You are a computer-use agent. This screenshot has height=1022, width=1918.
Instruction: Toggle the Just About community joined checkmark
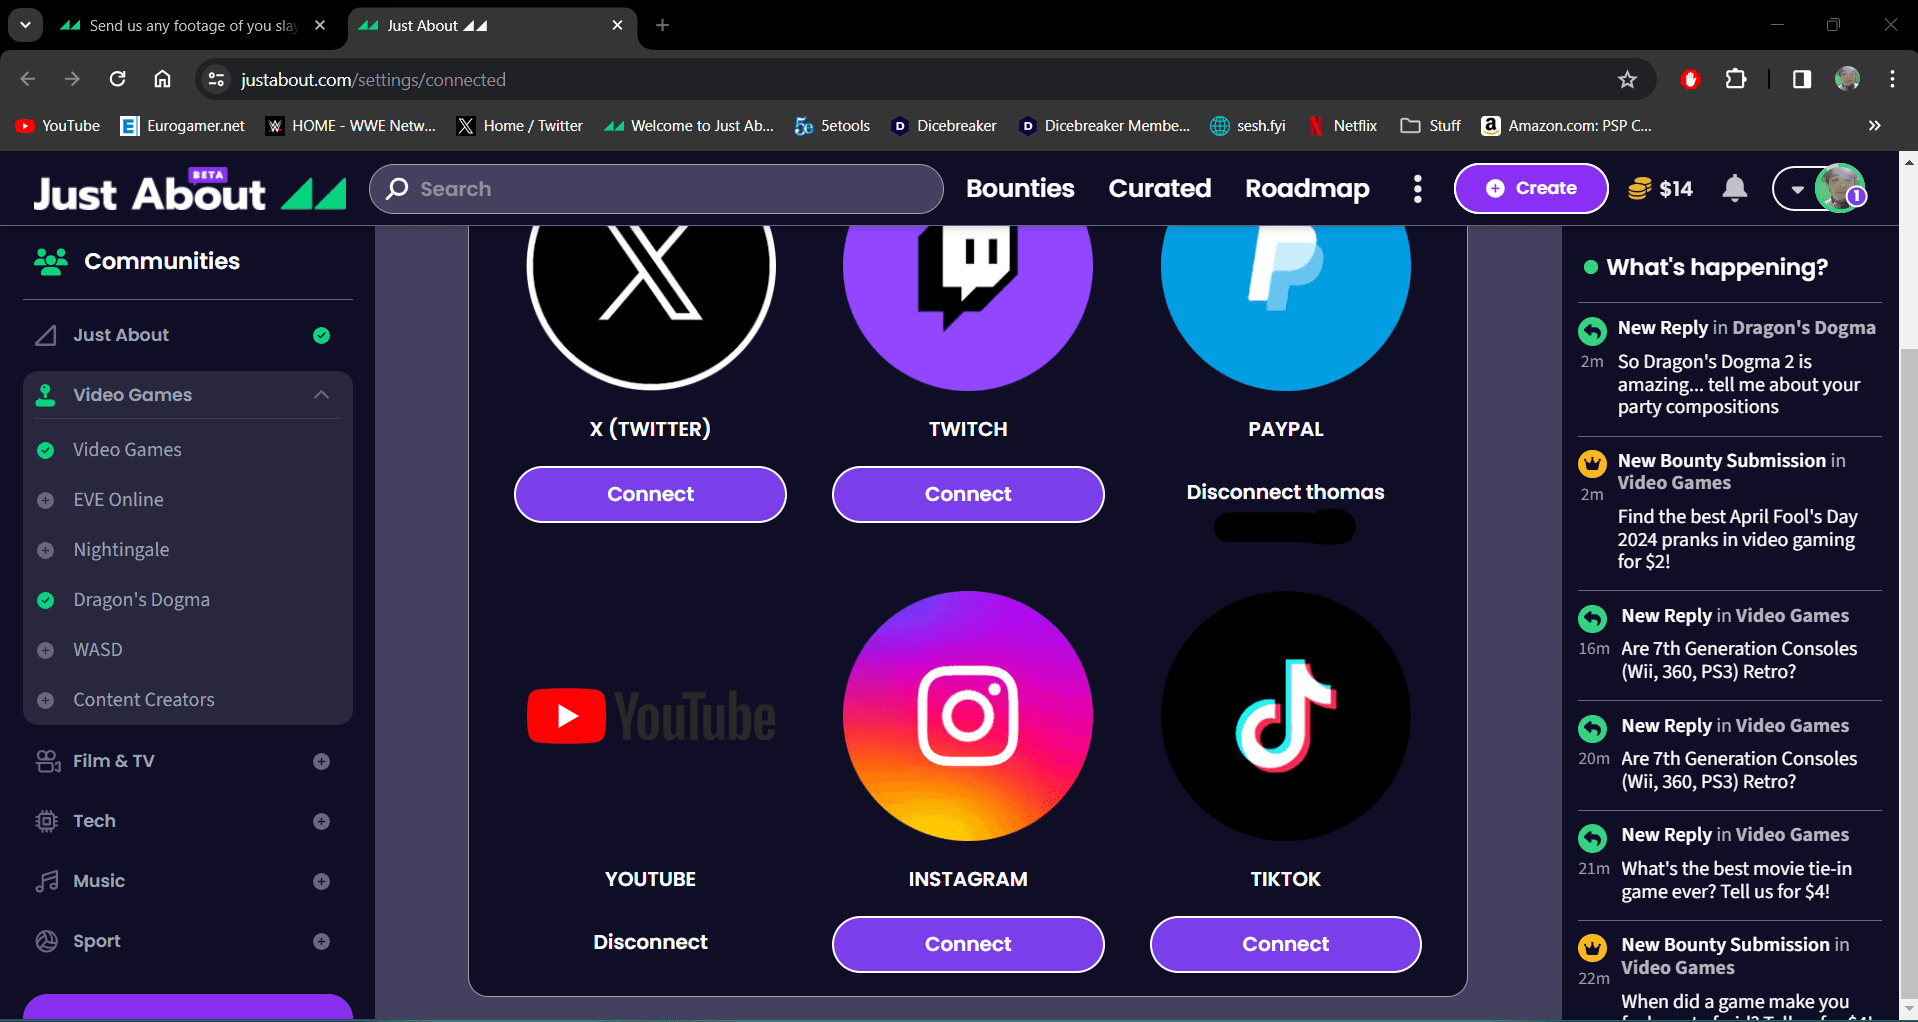(x=321, y=335)
